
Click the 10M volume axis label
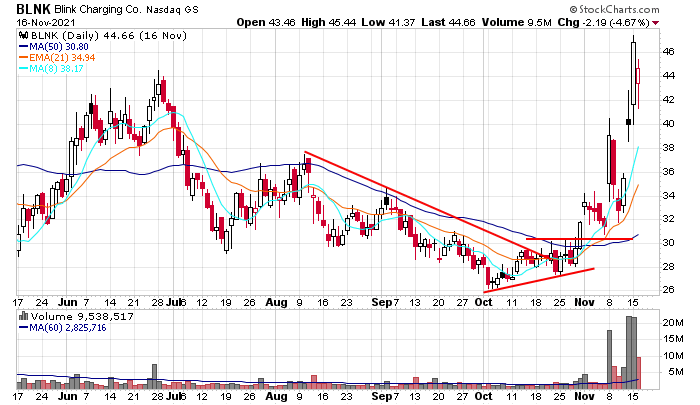(x=673, y=356)
